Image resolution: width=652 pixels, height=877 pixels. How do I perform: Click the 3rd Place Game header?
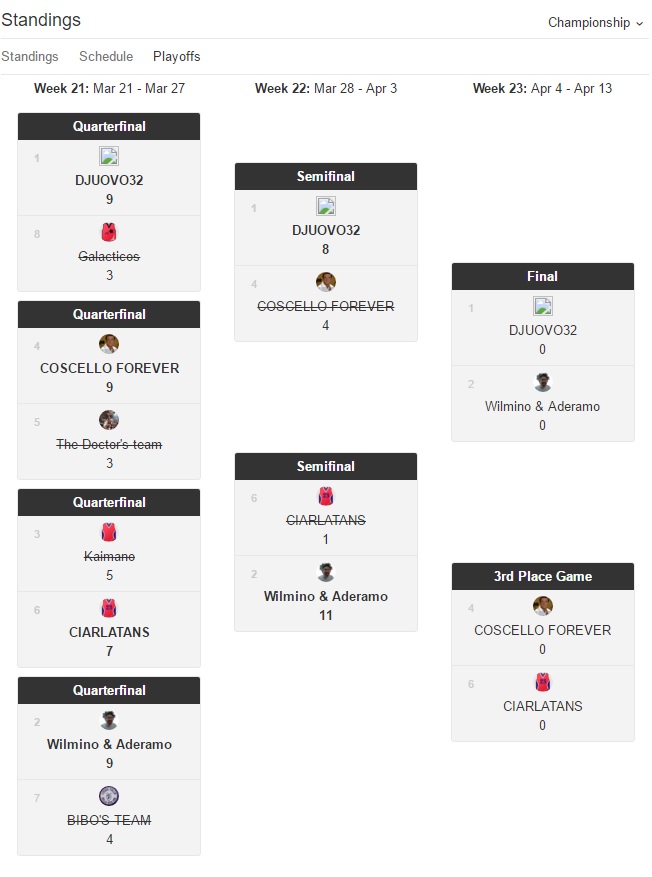tap(543, 576)
